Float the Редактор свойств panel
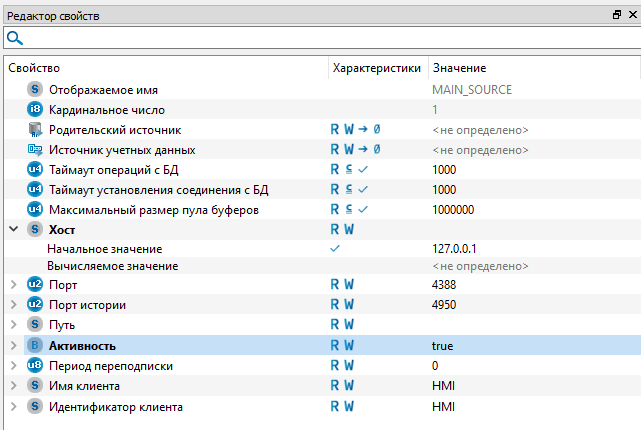641x430 pixels. point(617,13)
